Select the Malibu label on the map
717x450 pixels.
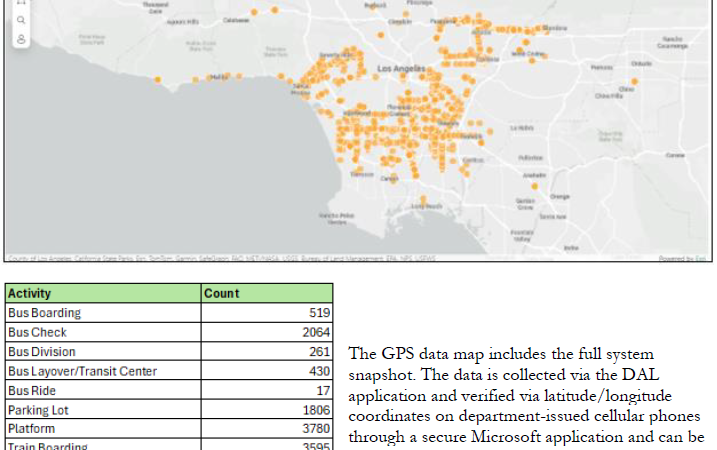(x=217, y=77)
